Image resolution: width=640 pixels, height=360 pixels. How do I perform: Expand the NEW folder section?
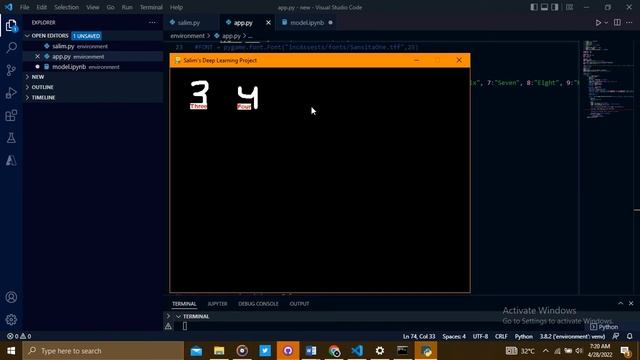coord(93,77)
